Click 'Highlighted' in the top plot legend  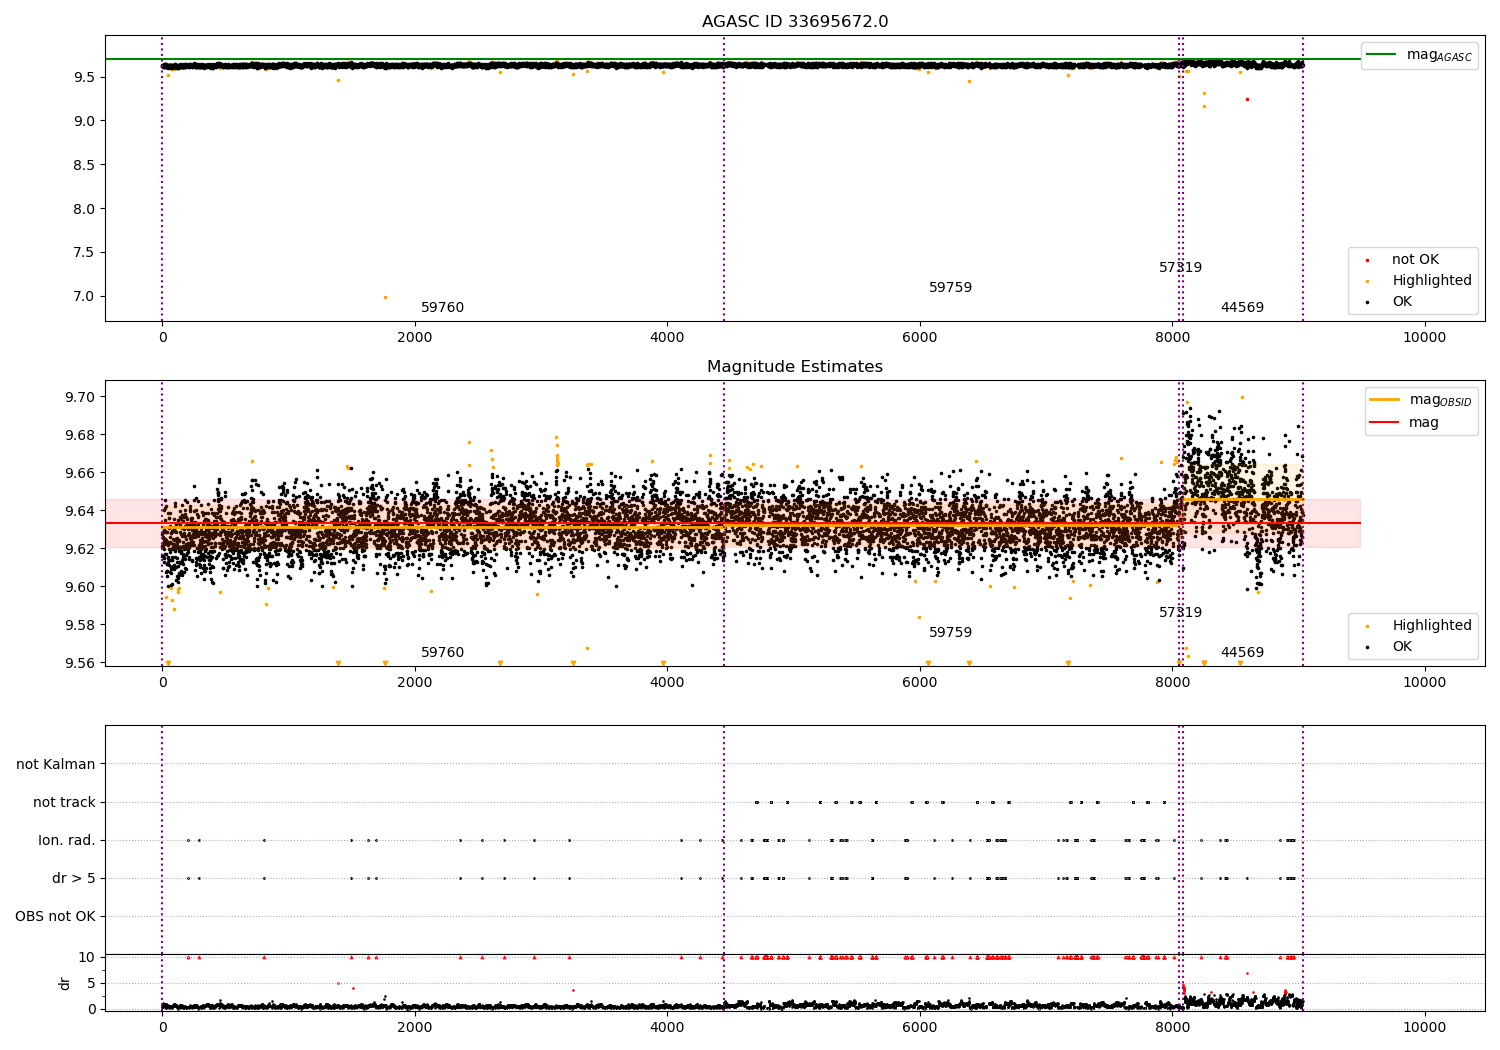tap(1432, 281)
